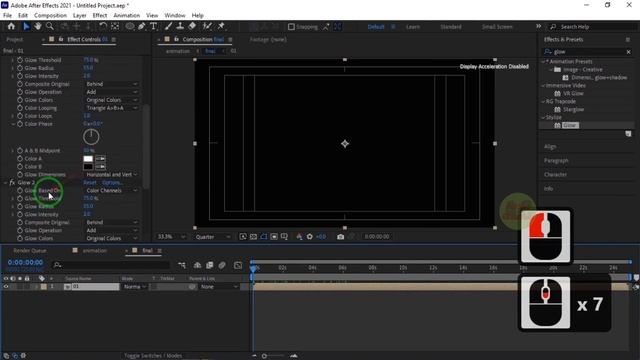
Task: Collapse the Glow 2 effect group
Action: pos(5,182)
